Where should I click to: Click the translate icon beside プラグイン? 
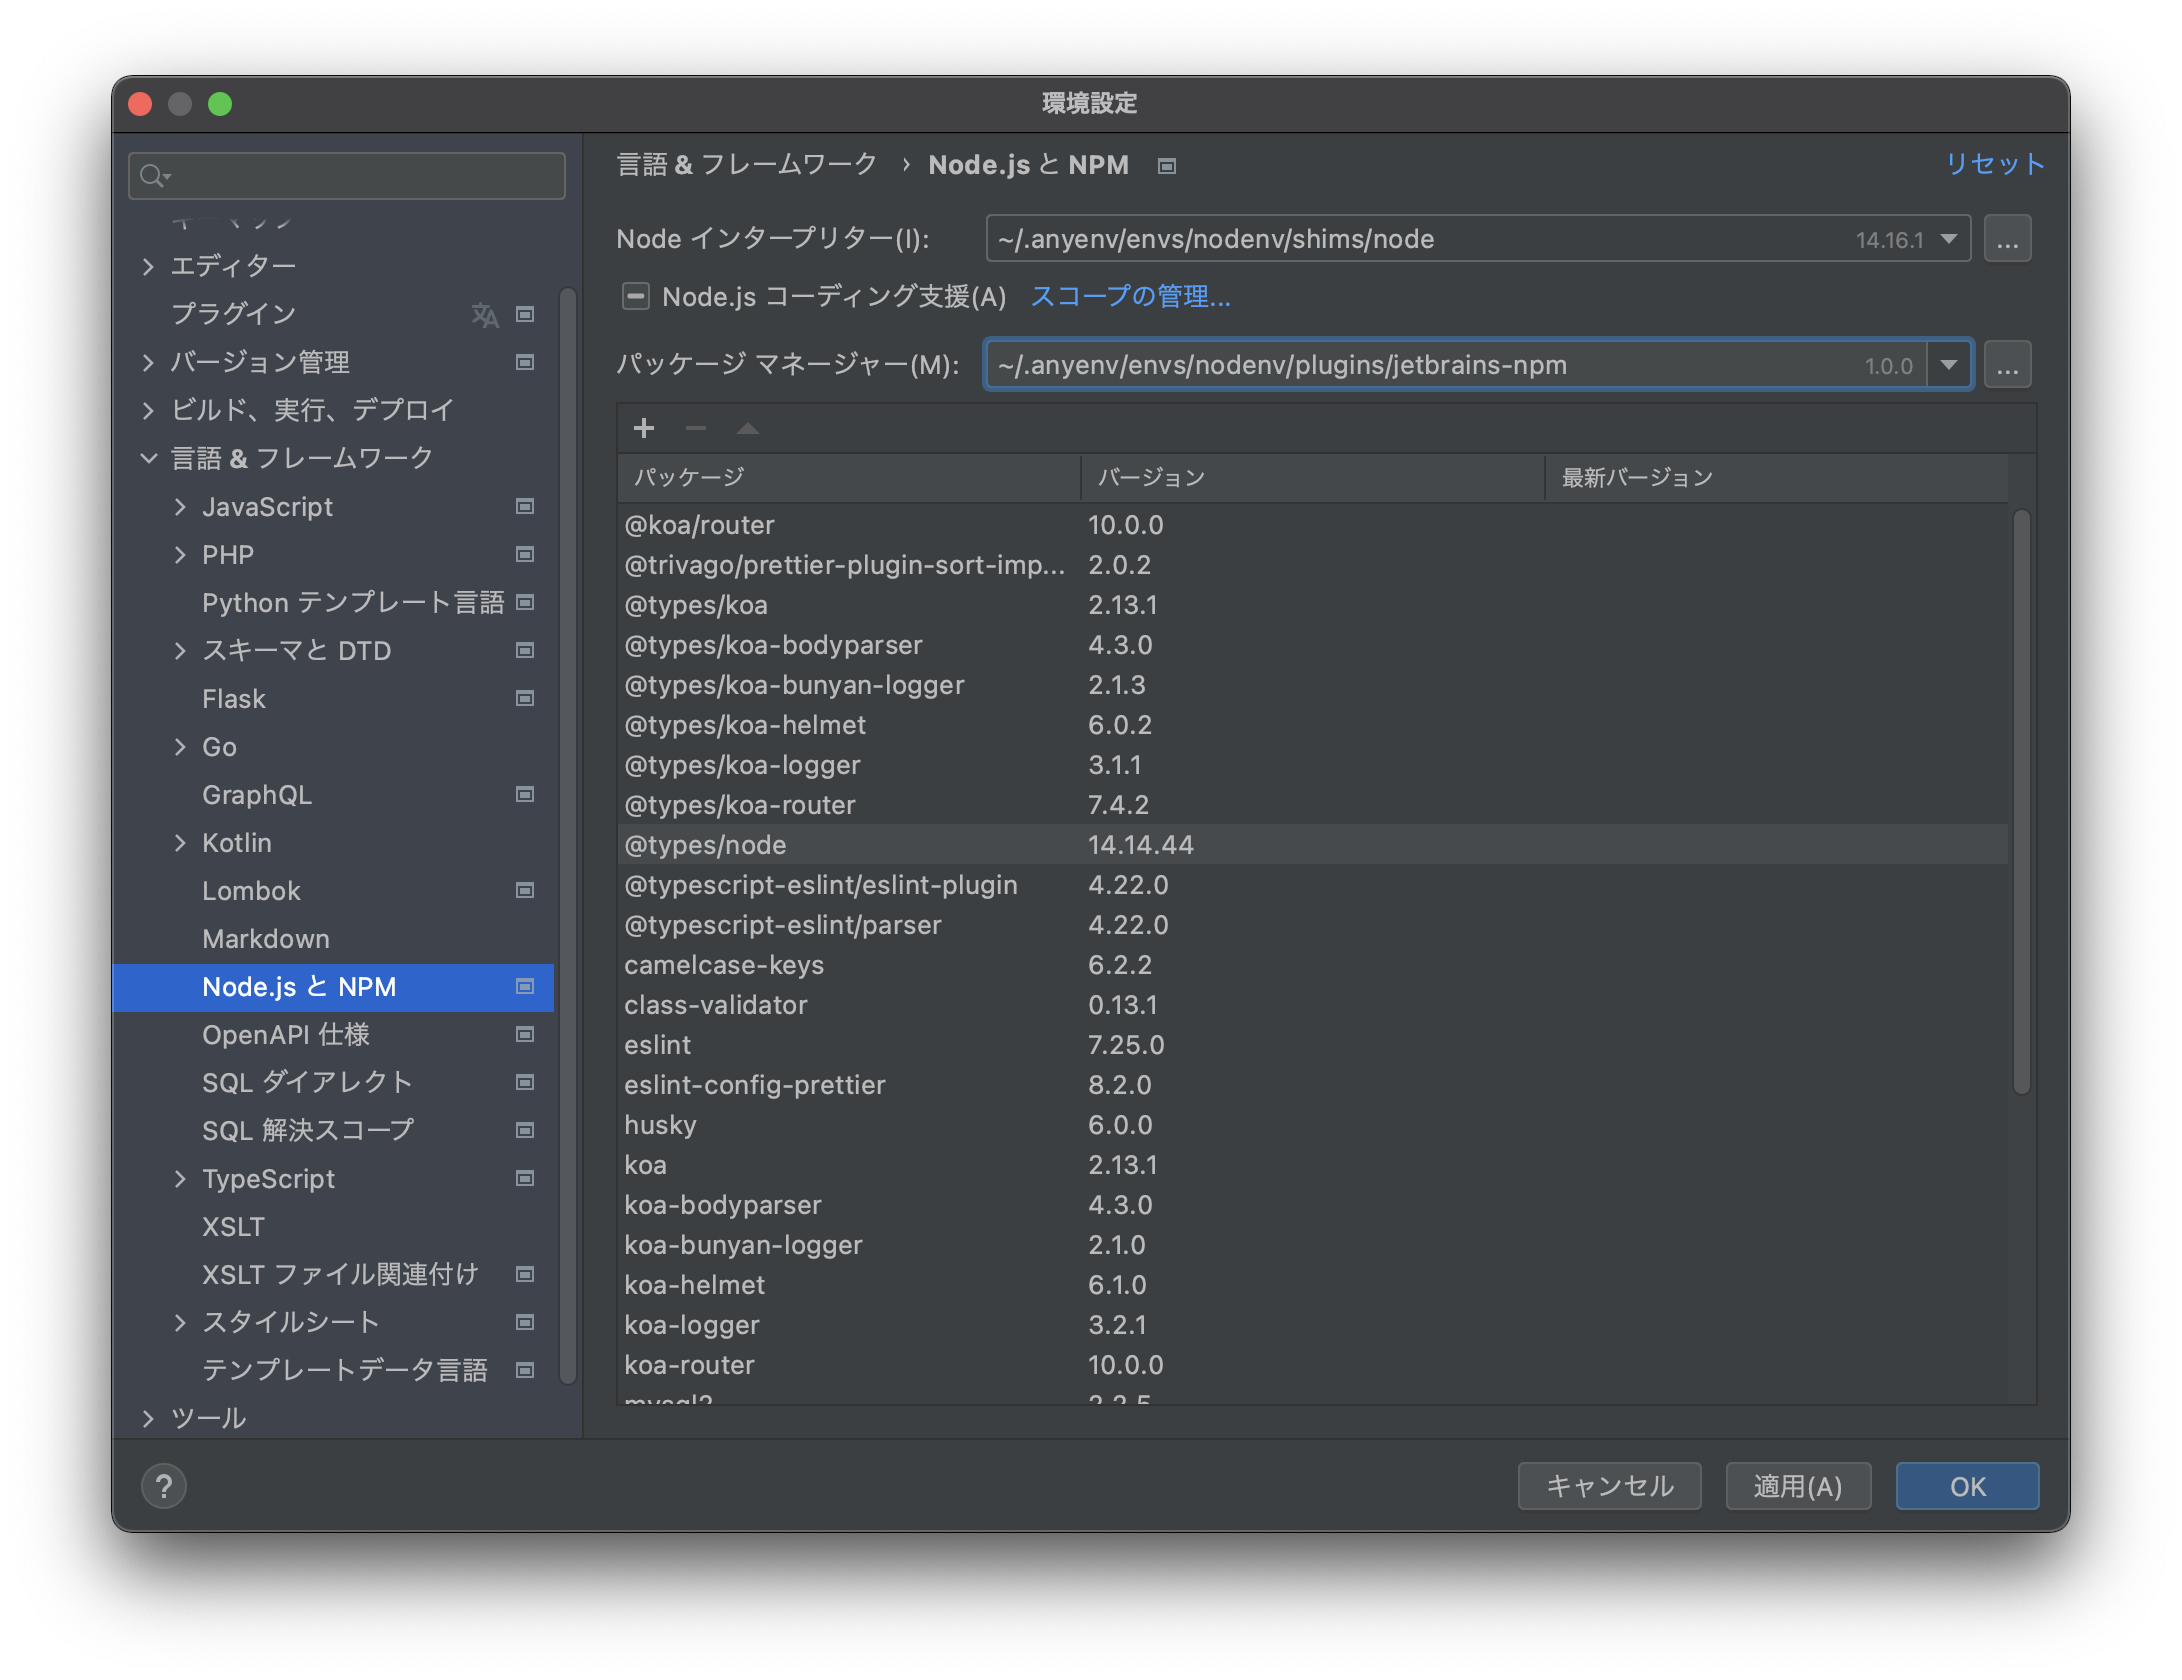tap(485, 315)
